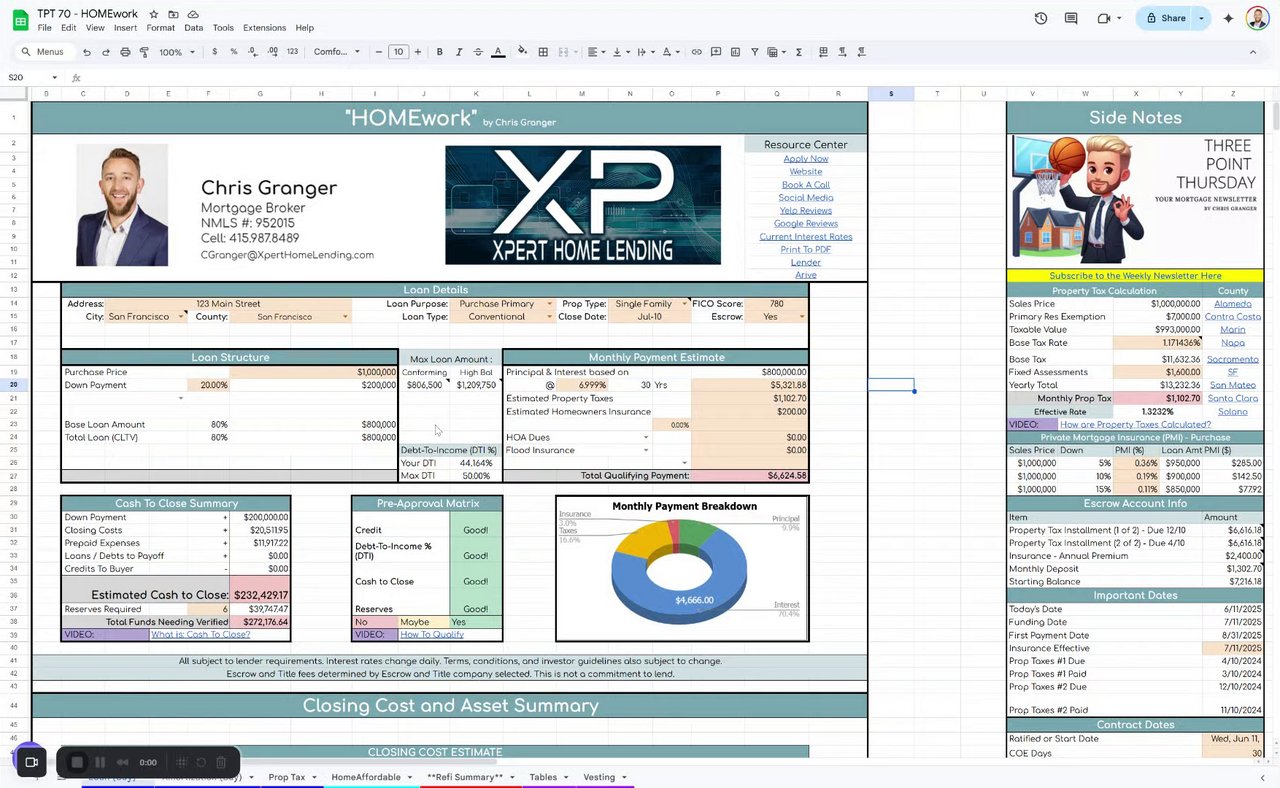Click the Redo icon in toolbar
Screen dimensions: 1280x788
[x=106, y=52]
